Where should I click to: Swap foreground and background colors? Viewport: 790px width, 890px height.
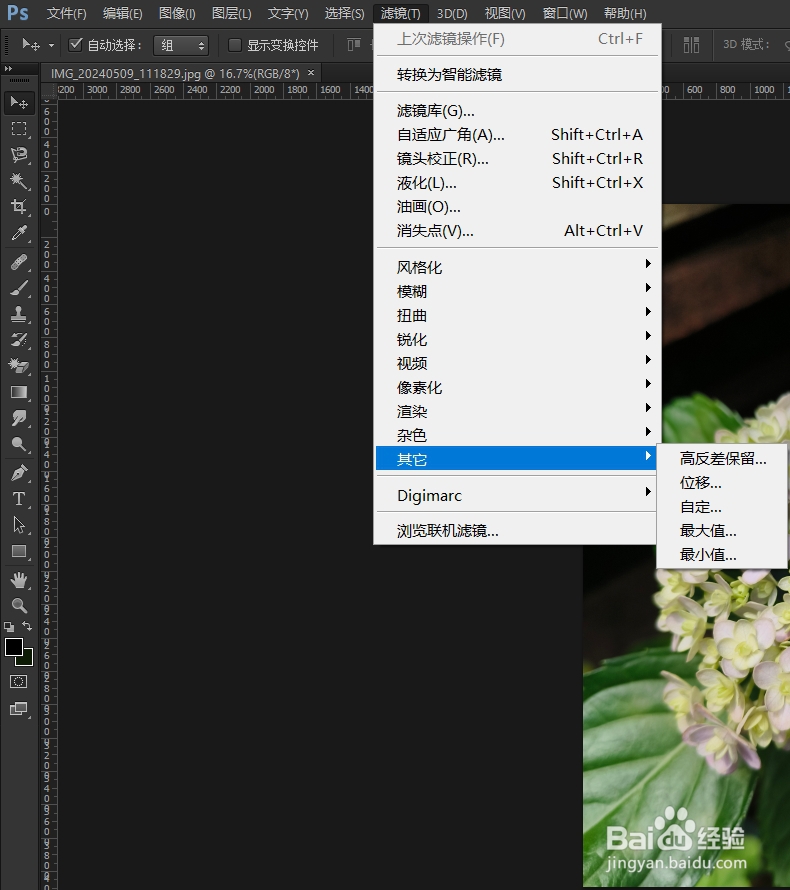(x=27, y=626)
